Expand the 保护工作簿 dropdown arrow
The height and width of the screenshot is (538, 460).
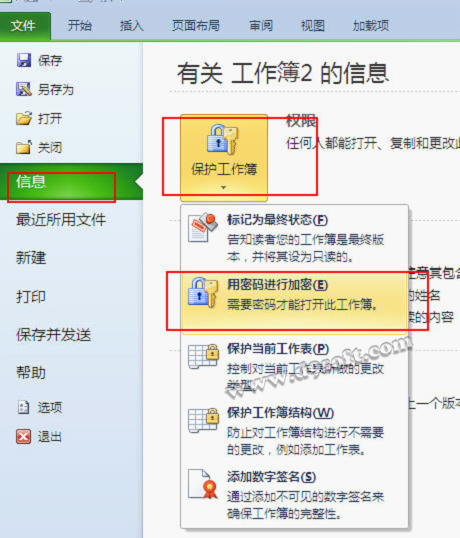pos(224,187)
